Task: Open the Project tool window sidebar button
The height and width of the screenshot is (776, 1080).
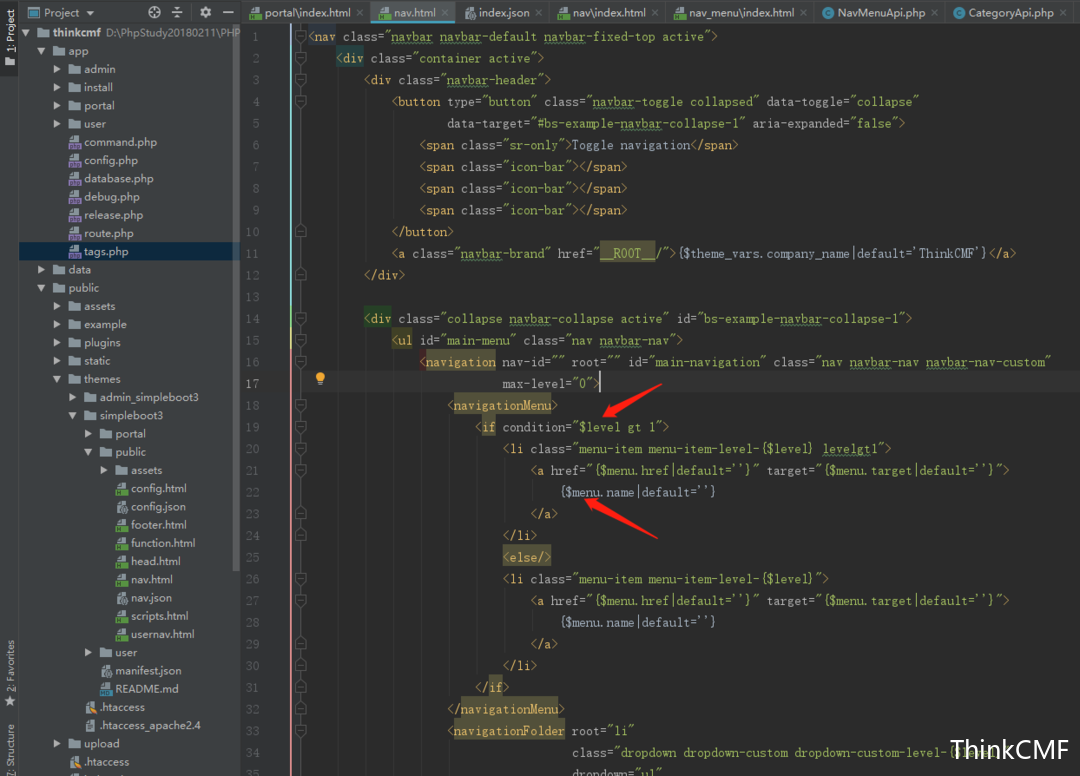Action: [10, 38]
